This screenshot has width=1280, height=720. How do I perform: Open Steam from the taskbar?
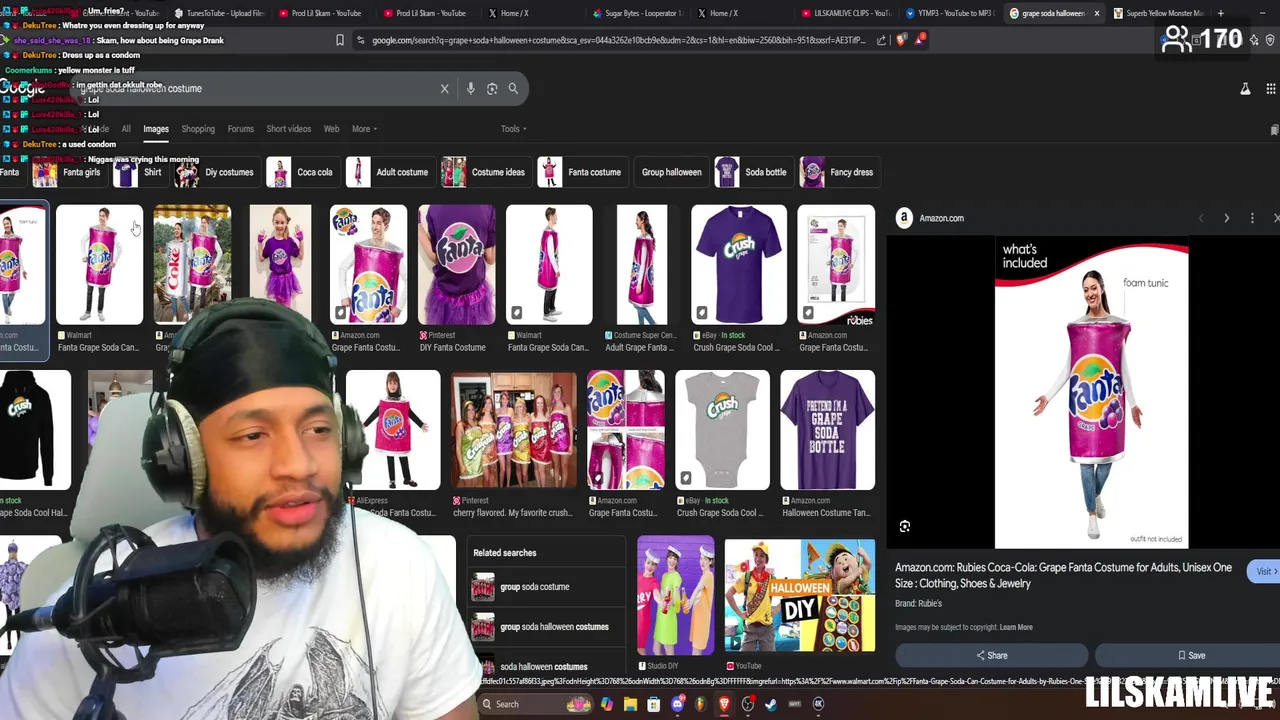click(x=771, y=704)
